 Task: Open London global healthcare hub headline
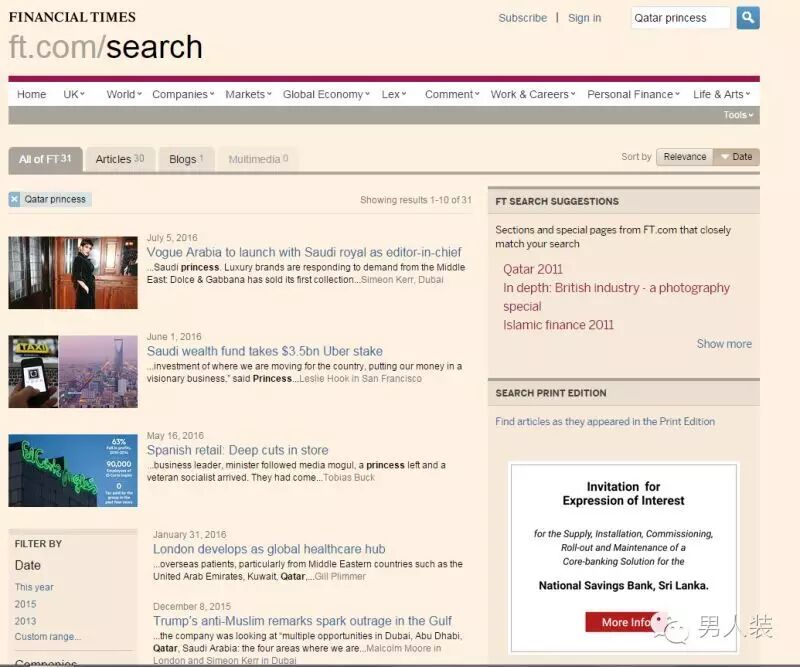(269, 549)
